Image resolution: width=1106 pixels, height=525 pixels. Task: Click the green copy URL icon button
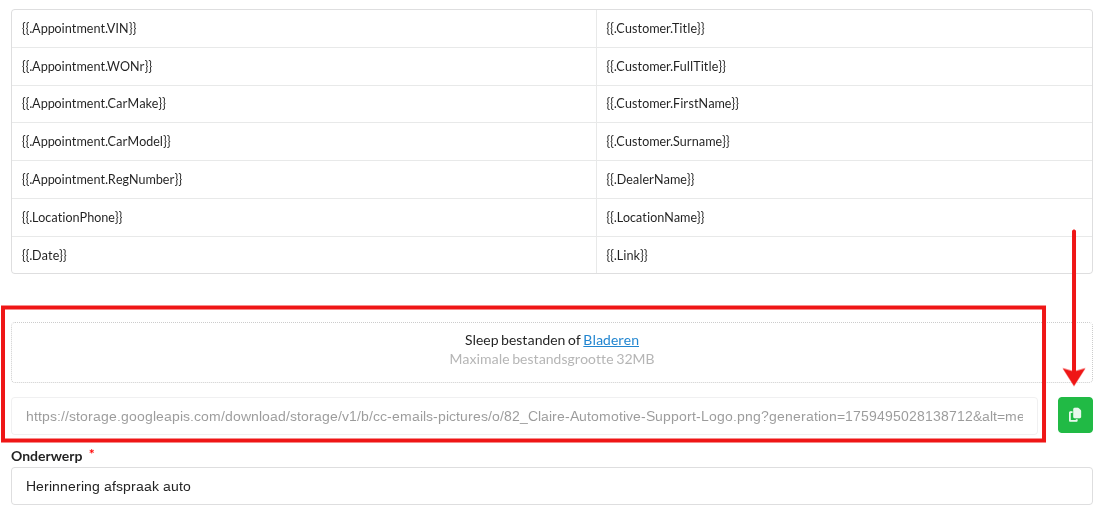point(1075,415)
